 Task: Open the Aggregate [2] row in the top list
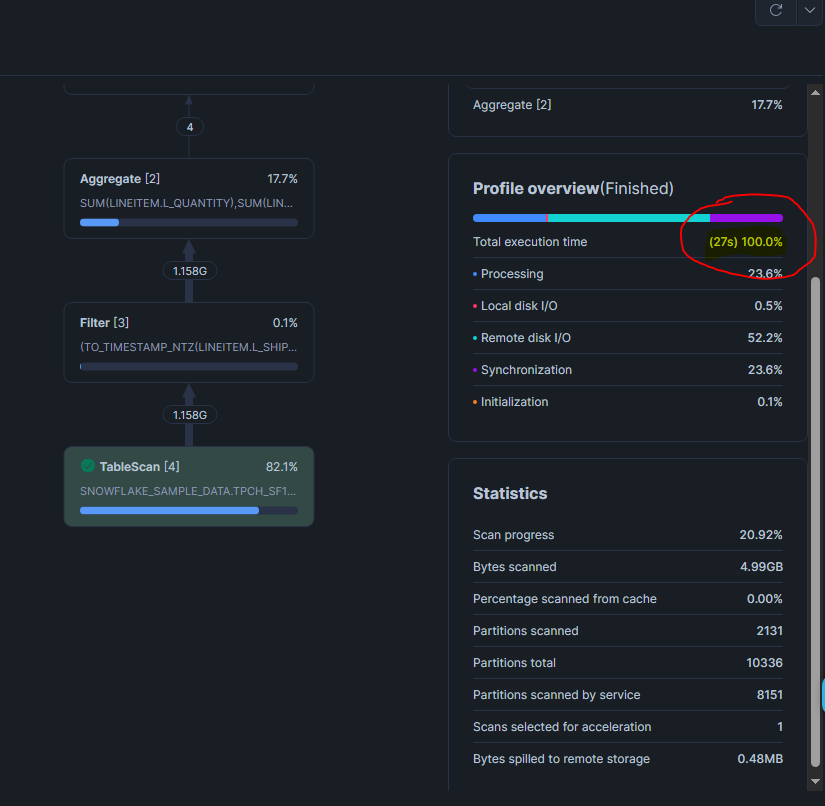point(512,104)
